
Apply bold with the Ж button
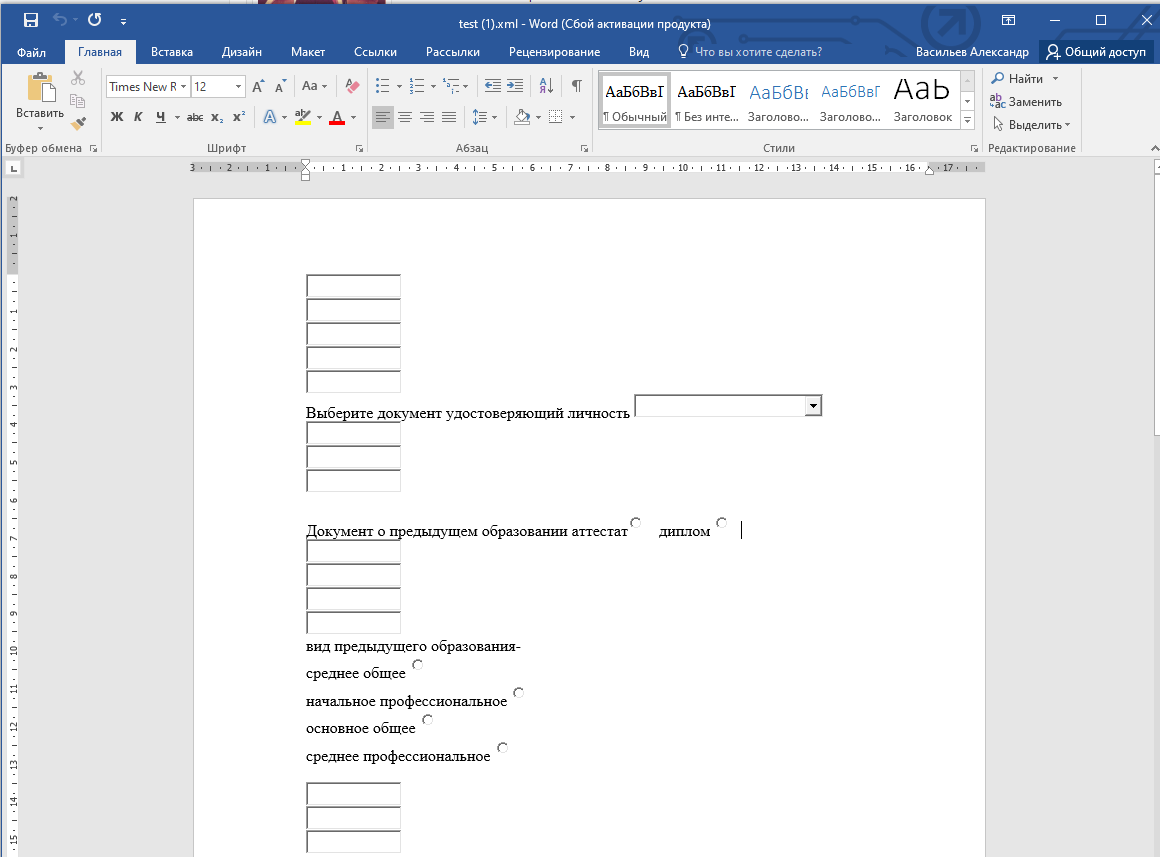pos(117,117)
